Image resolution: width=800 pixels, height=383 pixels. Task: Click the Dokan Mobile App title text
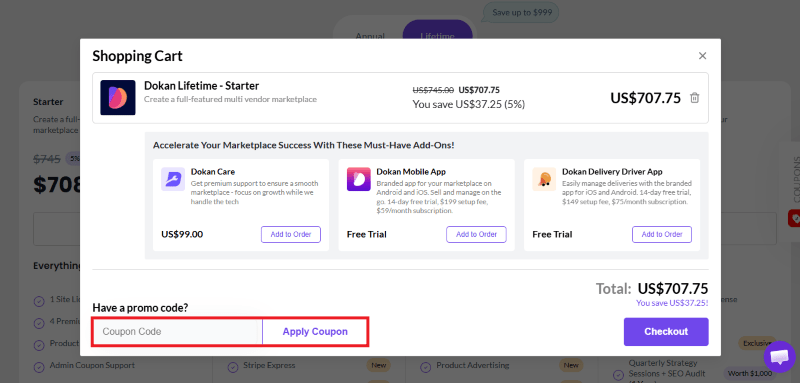click(x=411, y=172)
